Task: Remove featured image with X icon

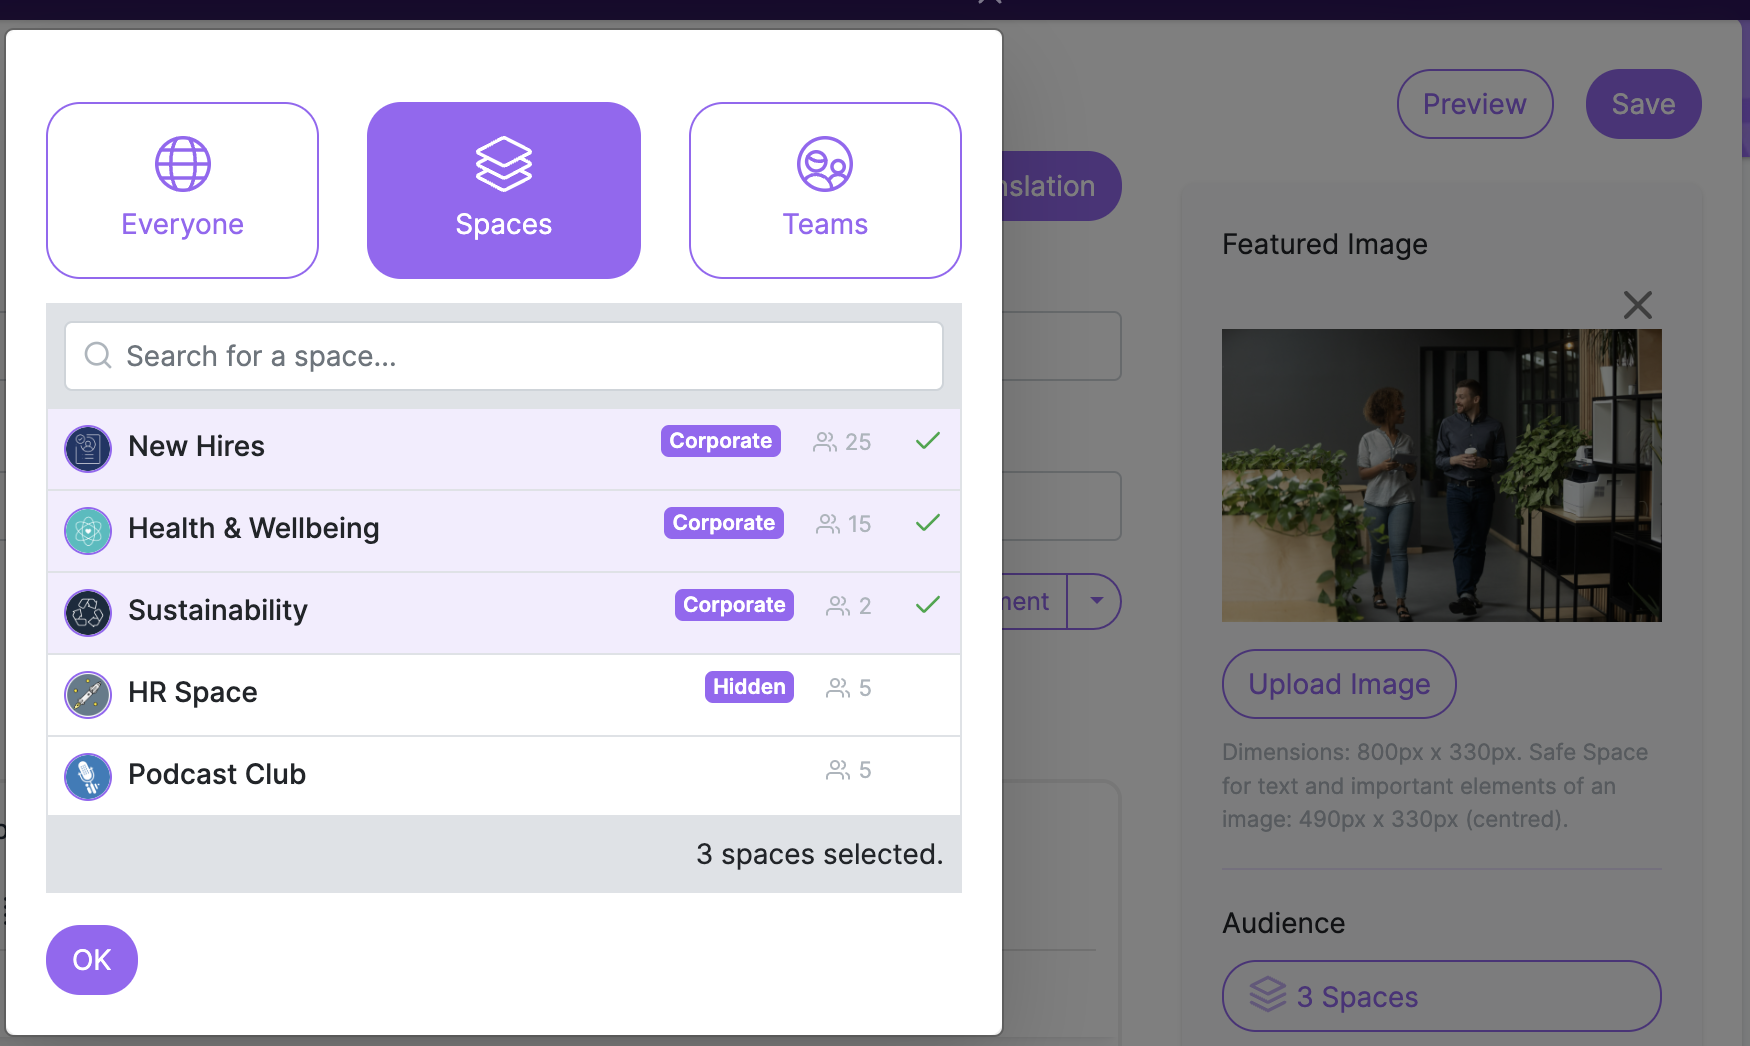Action: click(1637, 305)
